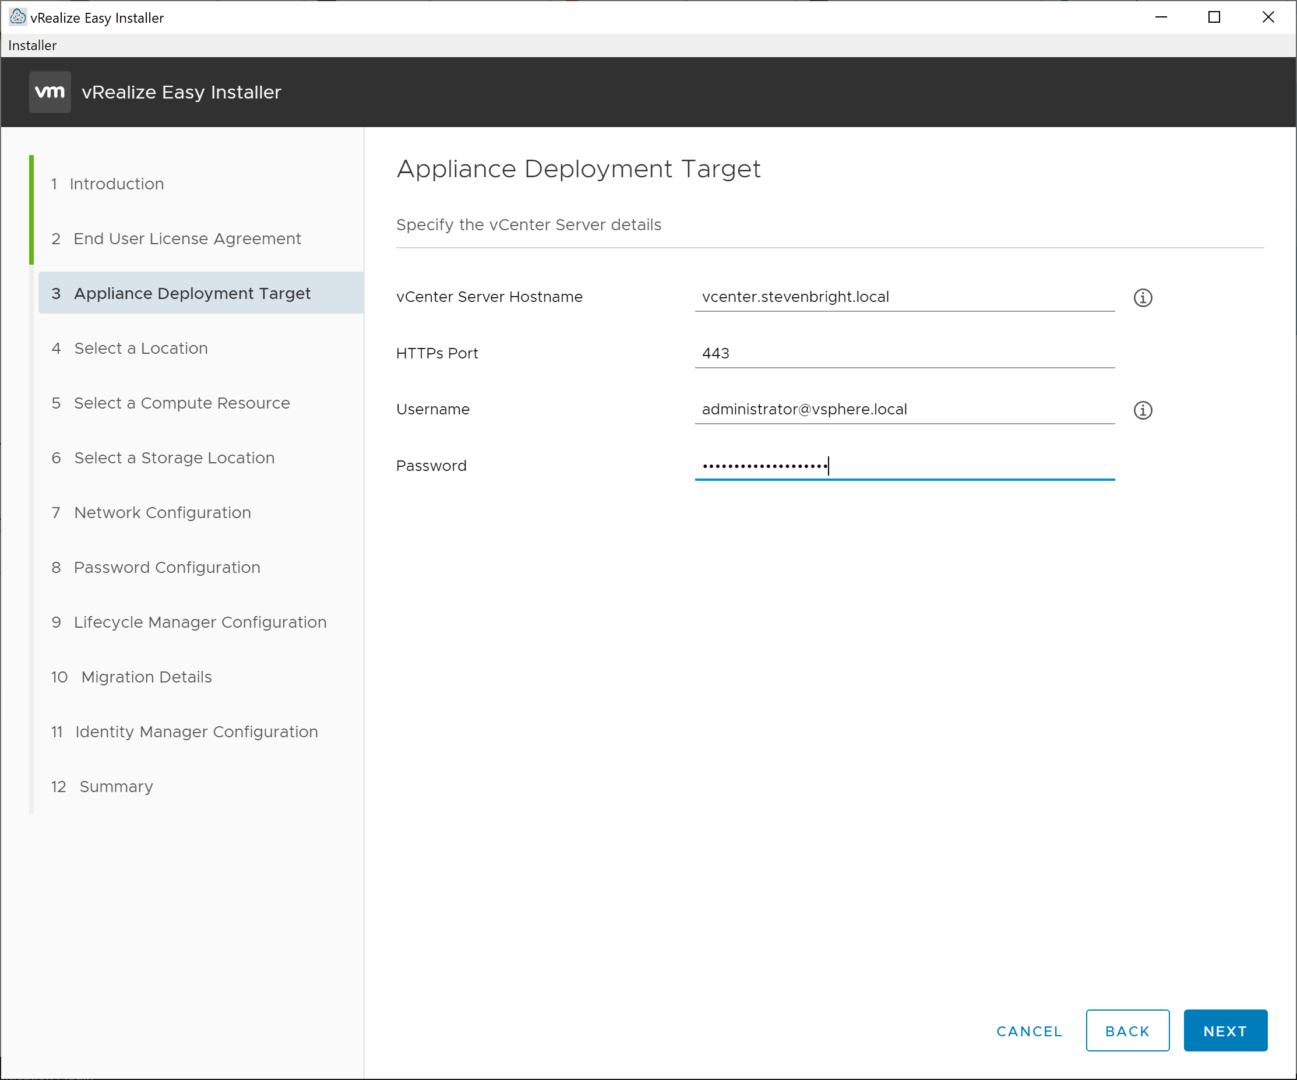
Task: Open Lifecycle Manager Configuration step
Action: click(x=200, y=622)
